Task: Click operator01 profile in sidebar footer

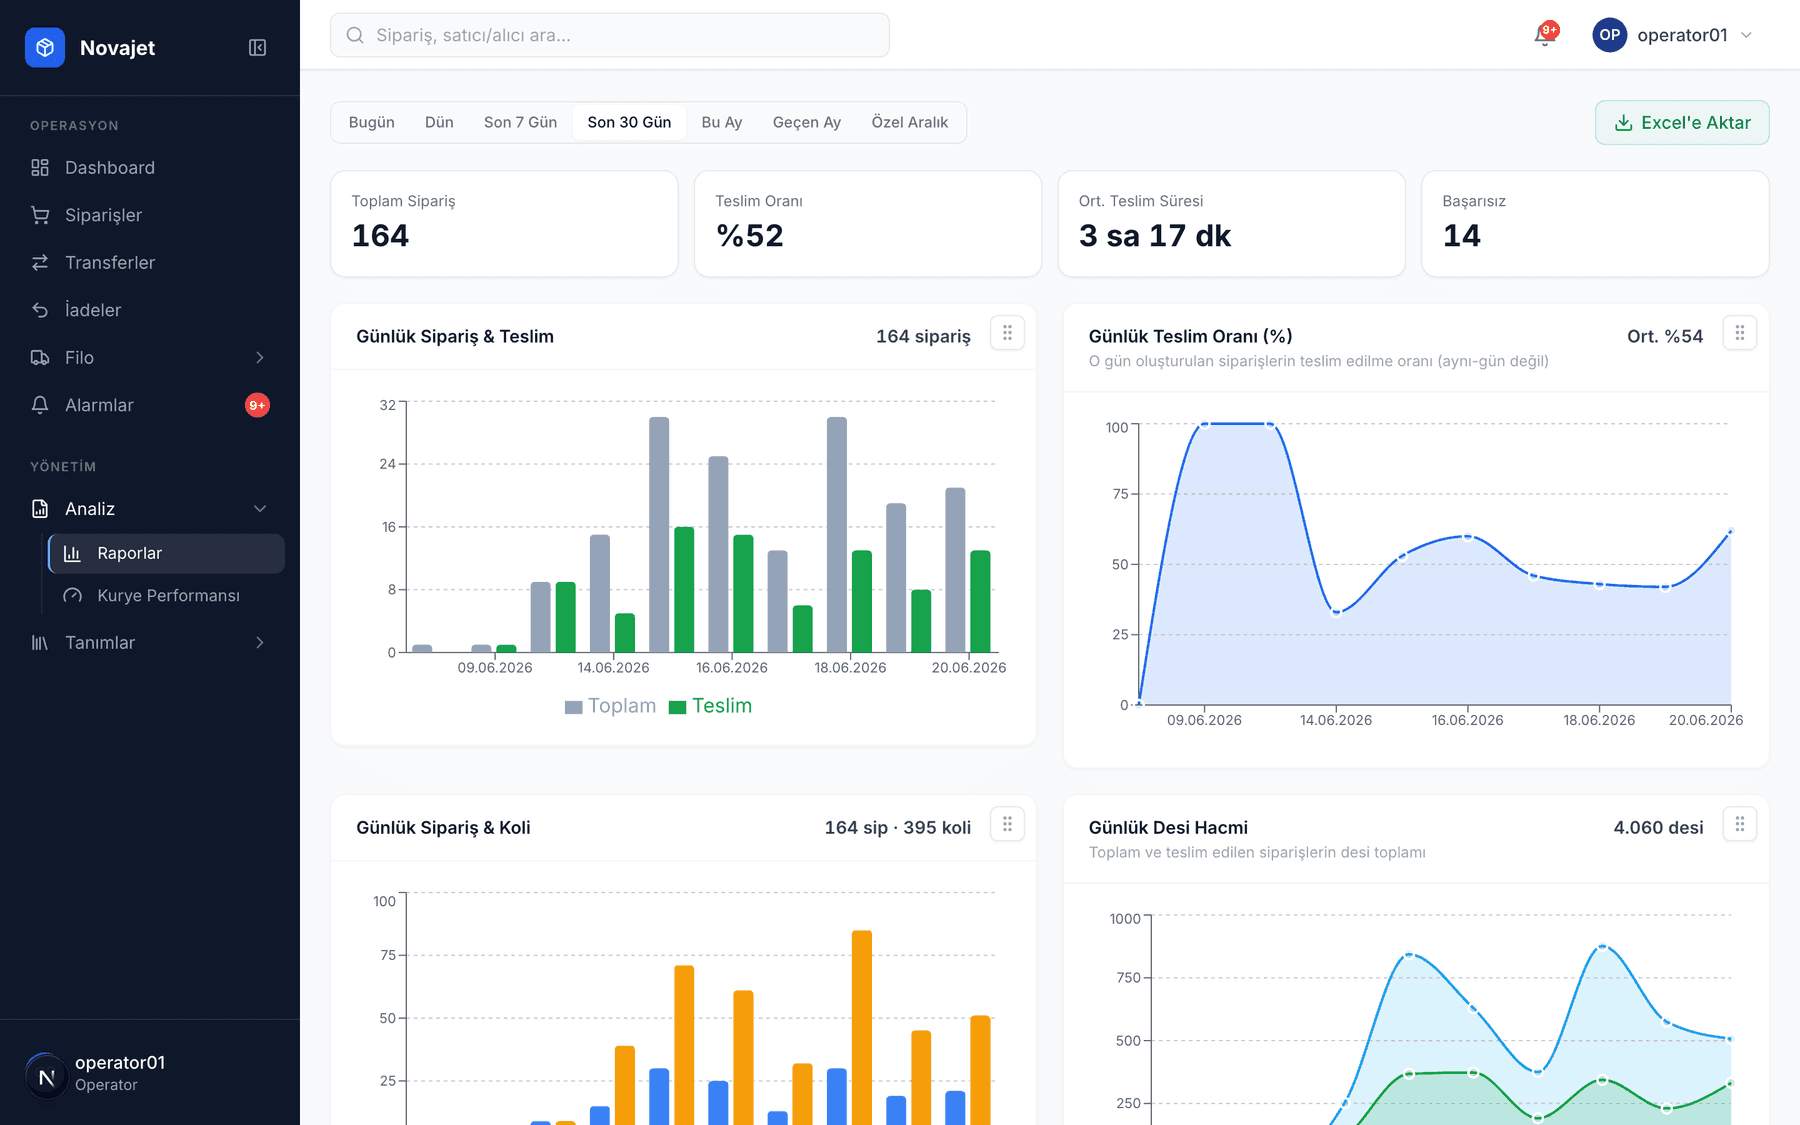Action: pyautogui.click(x=150, y=1073)
